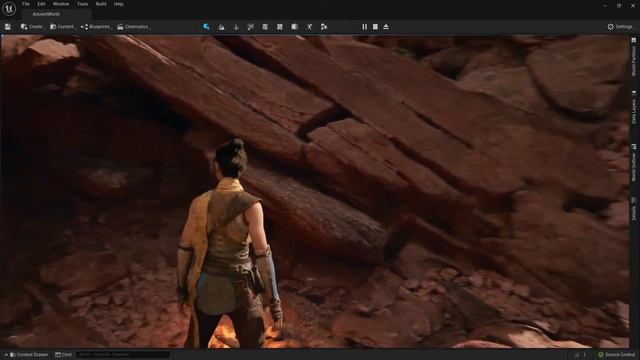Viewport: 640px width, 360px height.
Task: Click the game viewport
Action: pos(315,191)
